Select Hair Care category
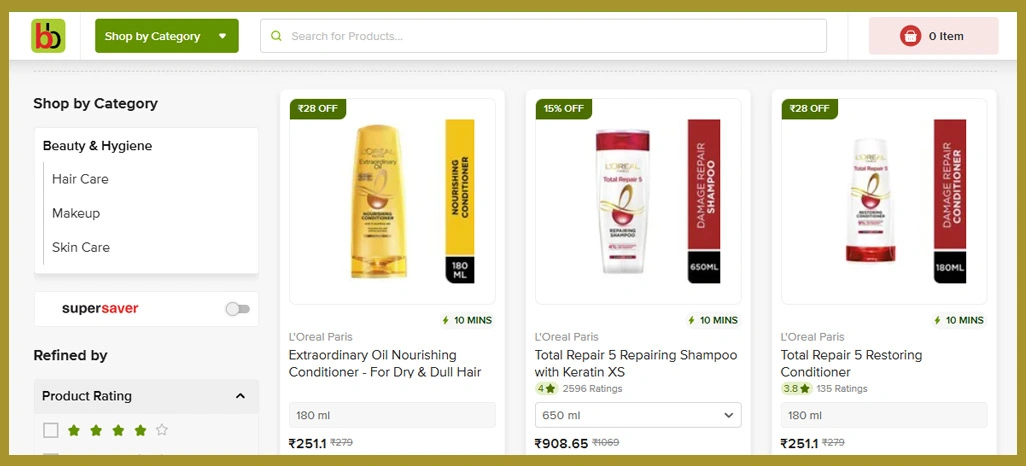The height and width of the screenshot is (466, 1026). coord(80,179)
